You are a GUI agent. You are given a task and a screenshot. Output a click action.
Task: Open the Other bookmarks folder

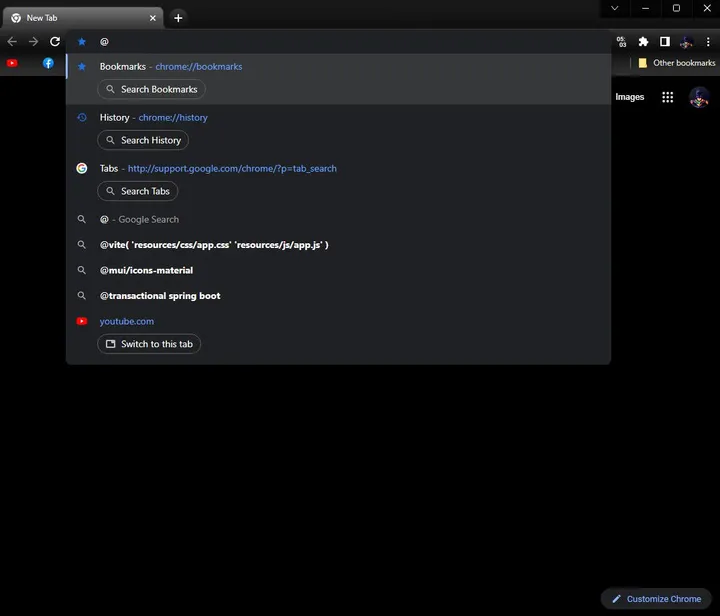pos(677,63)
